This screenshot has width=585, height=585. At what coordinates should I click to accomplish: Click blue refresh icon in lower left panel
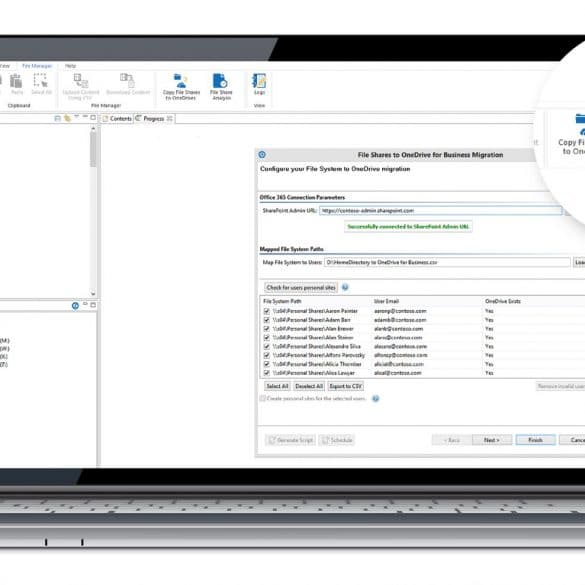click(75, 306)
